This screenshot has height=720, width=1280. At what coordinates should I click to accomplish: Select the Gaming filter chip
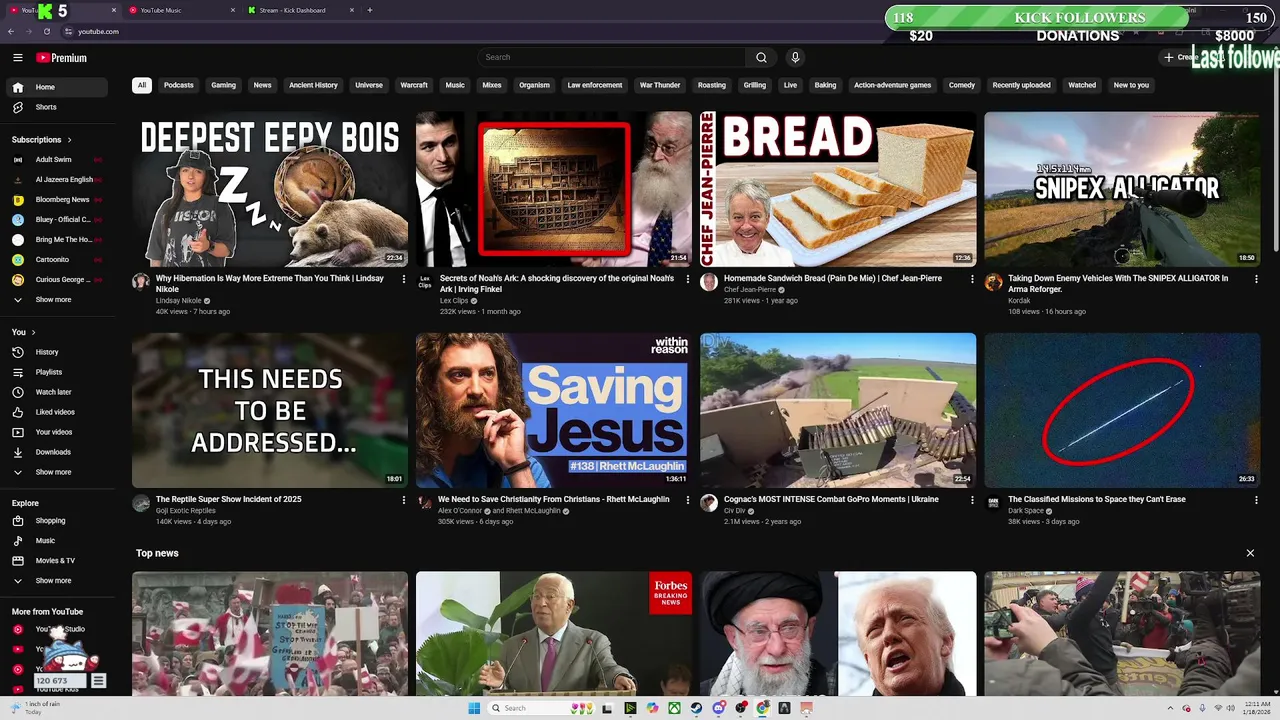coord(223,85)
